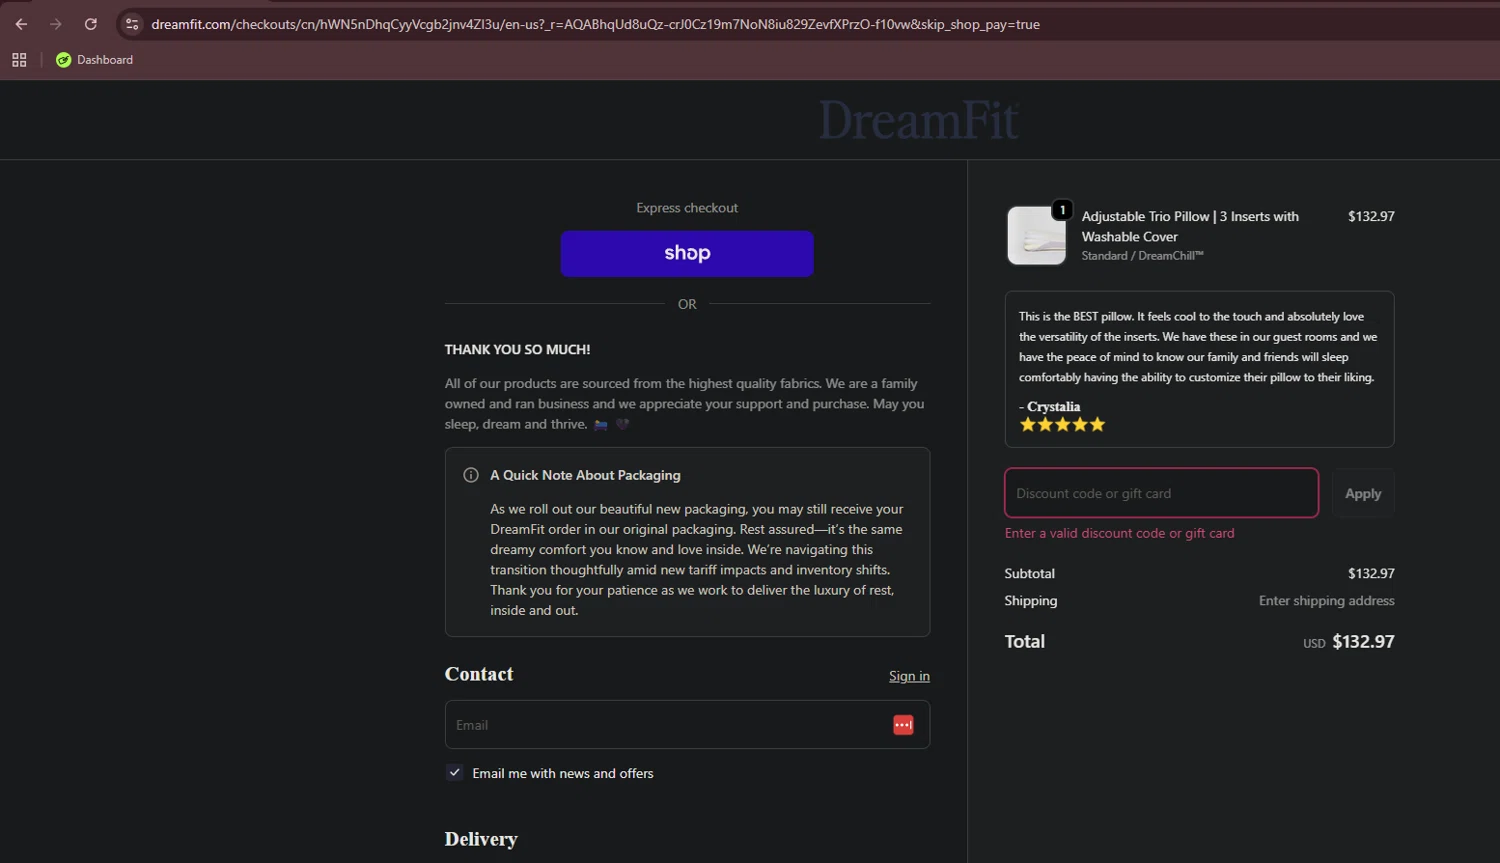Viewport: 1500px width, 863px height.
Task: Click the pillow product thumbnail
Action: 1036,236
